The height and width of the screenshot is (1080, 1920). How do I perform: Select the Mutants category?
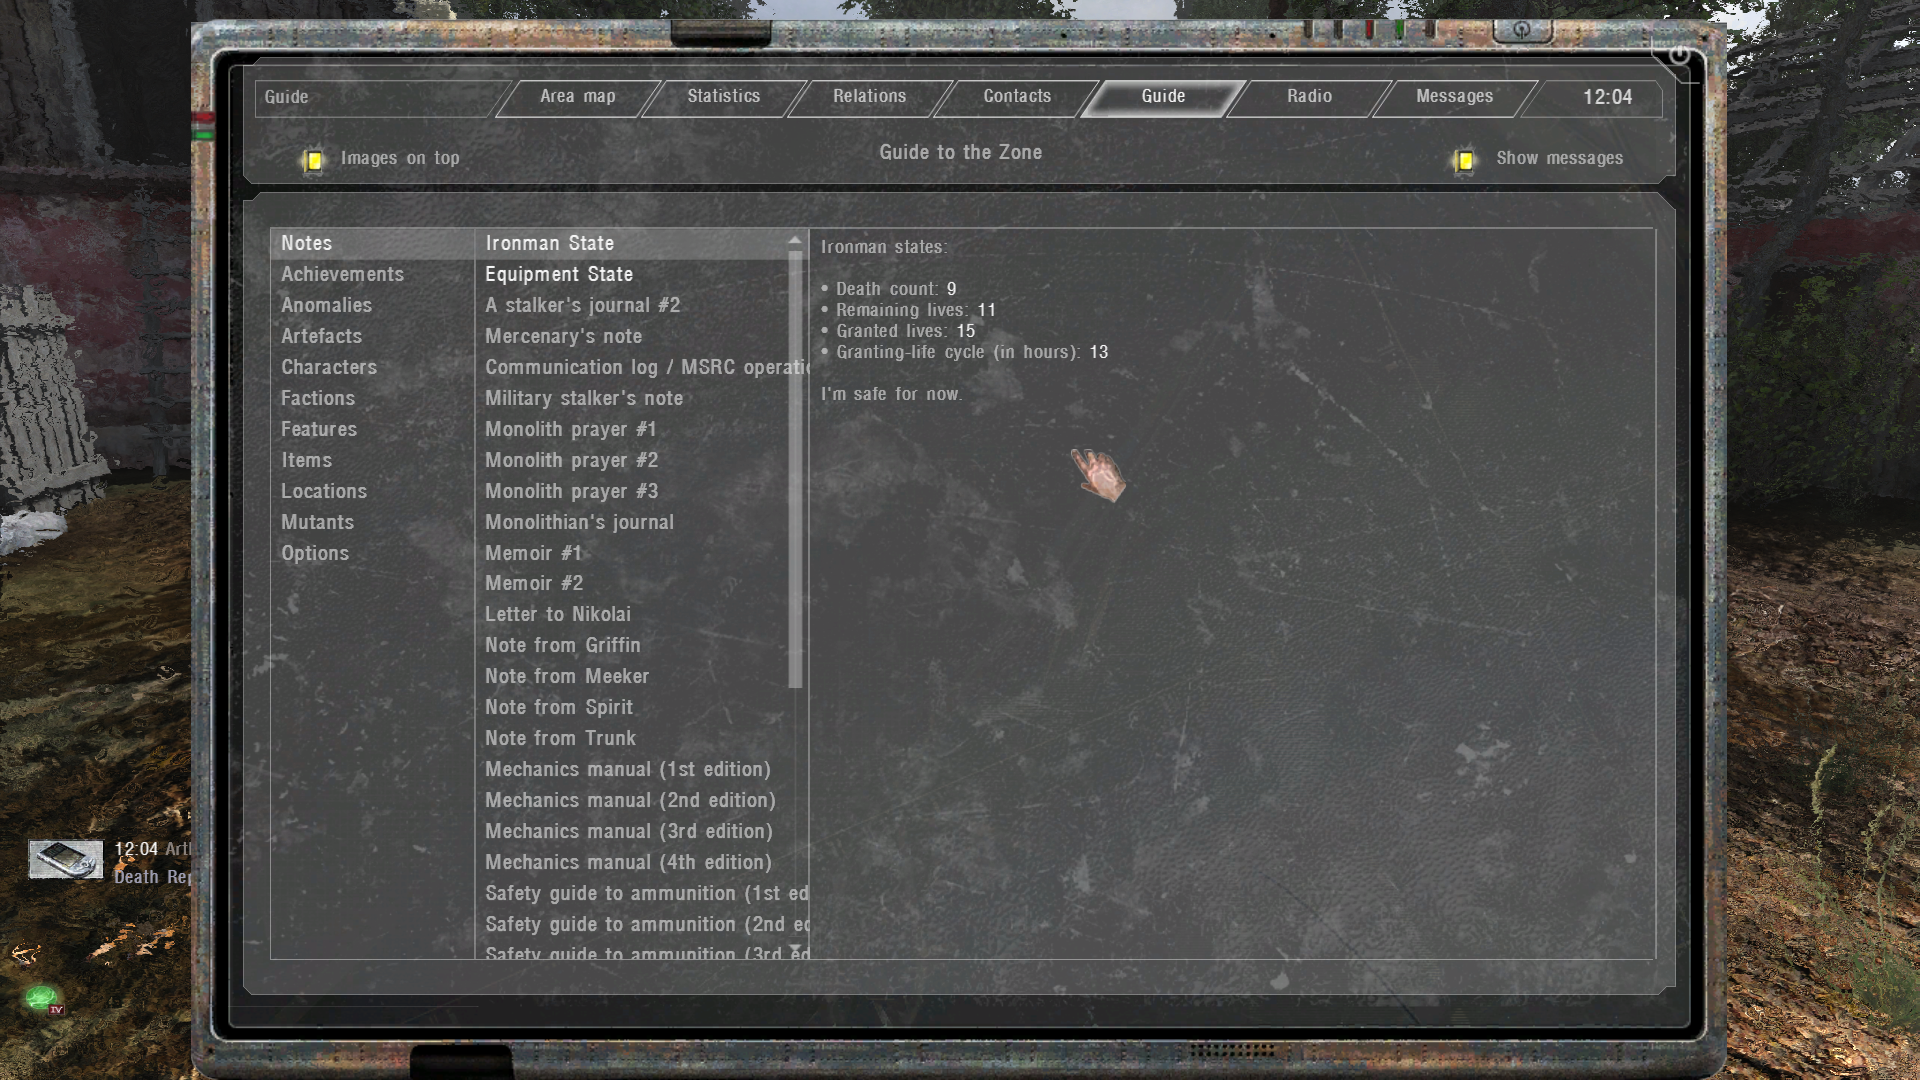pyautogui.click(x=372, y=523)
